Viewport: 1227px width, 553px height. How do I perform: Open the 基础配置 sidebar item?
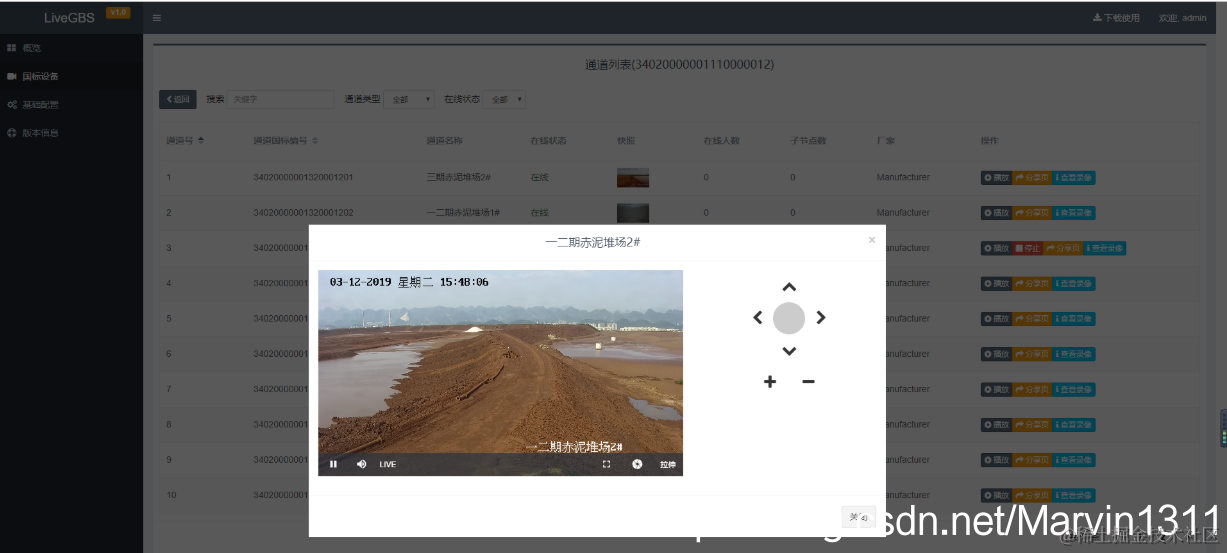click(71, 104)
